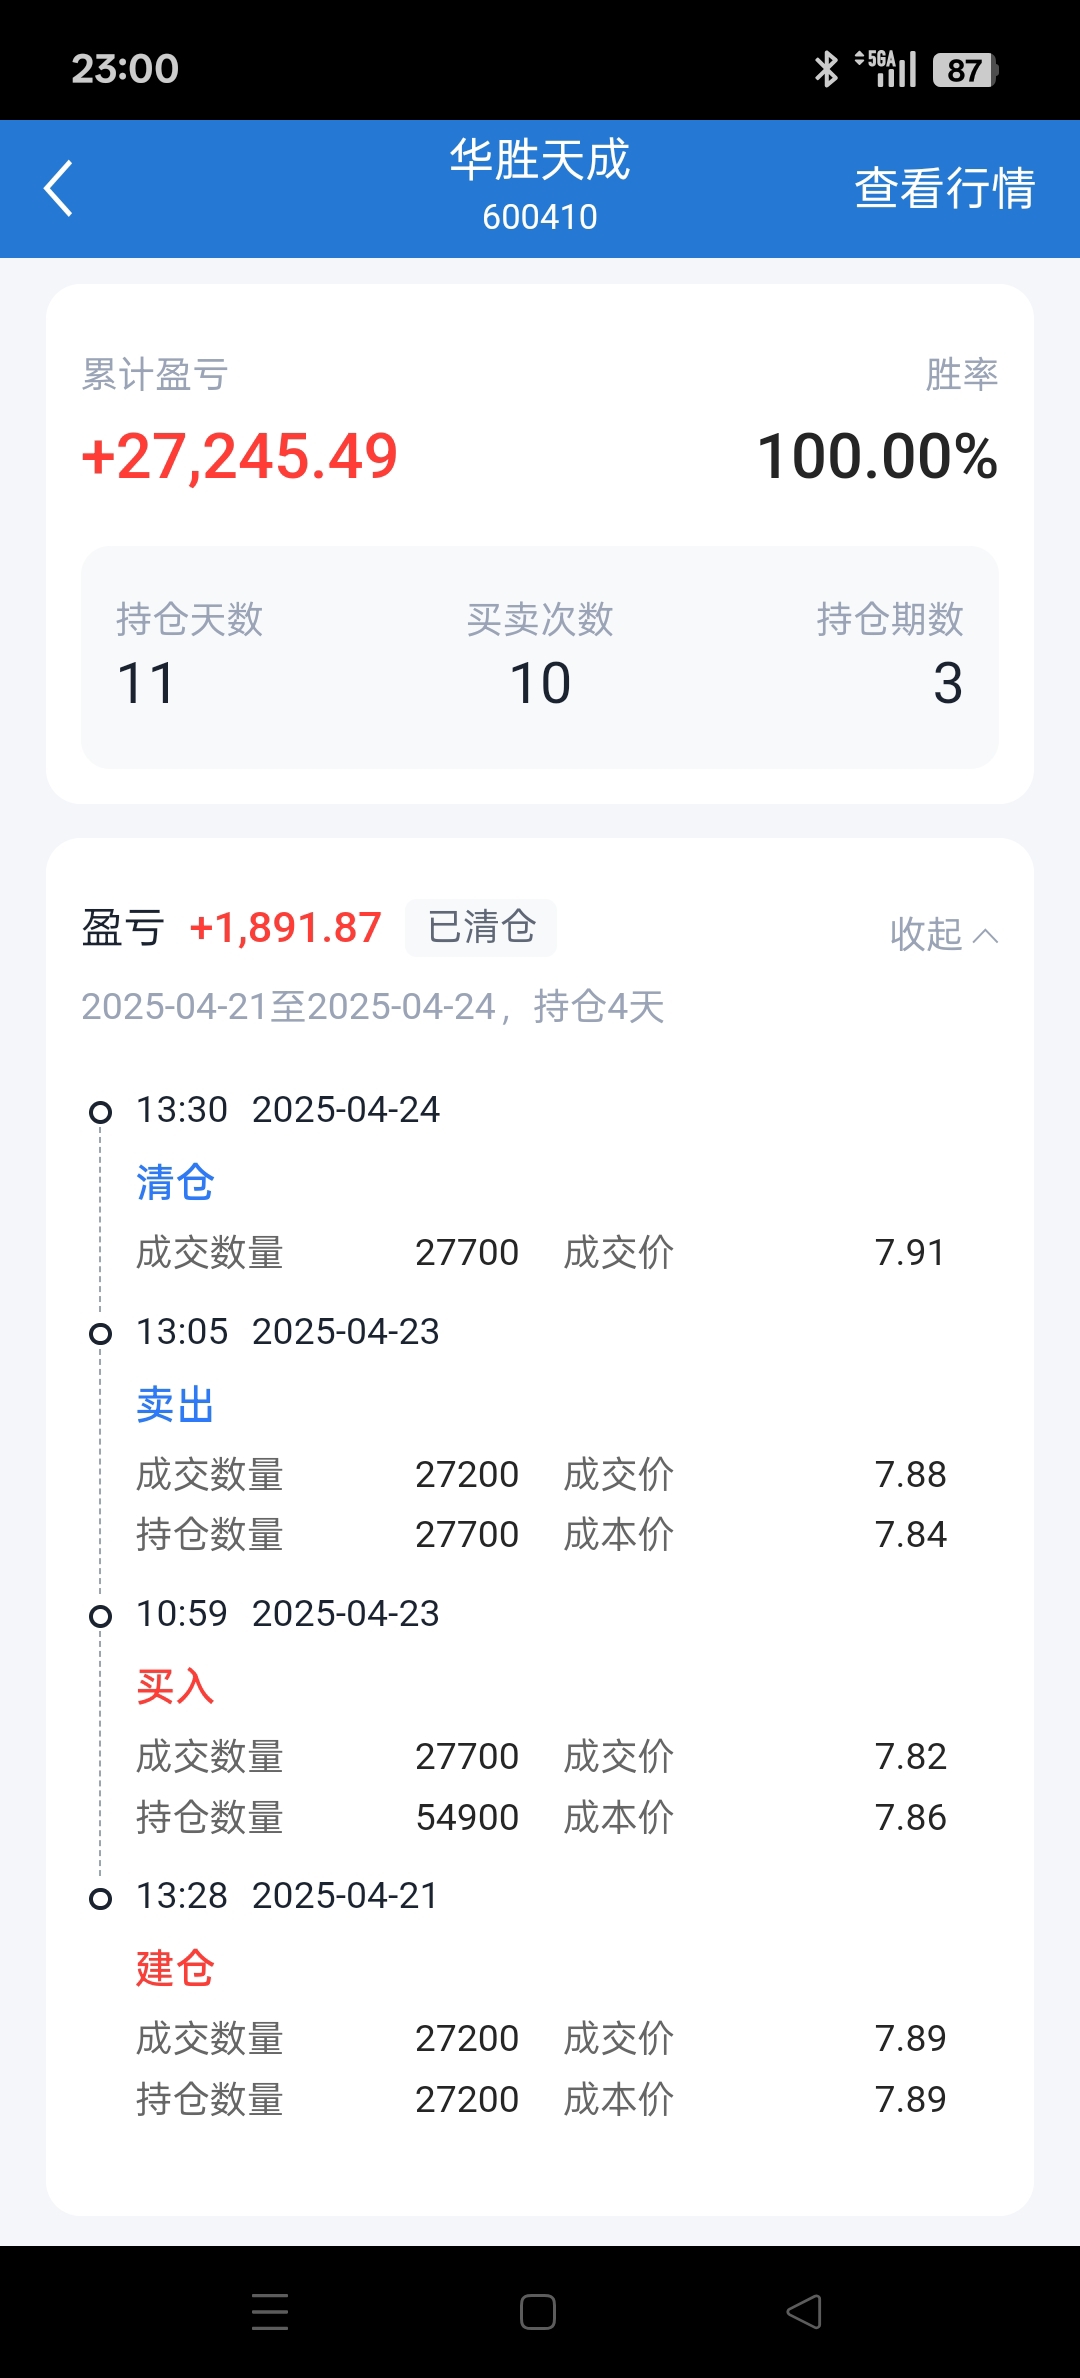Select the 13:28 2025-04-21 timeline marker

[x=100, y=1898]
